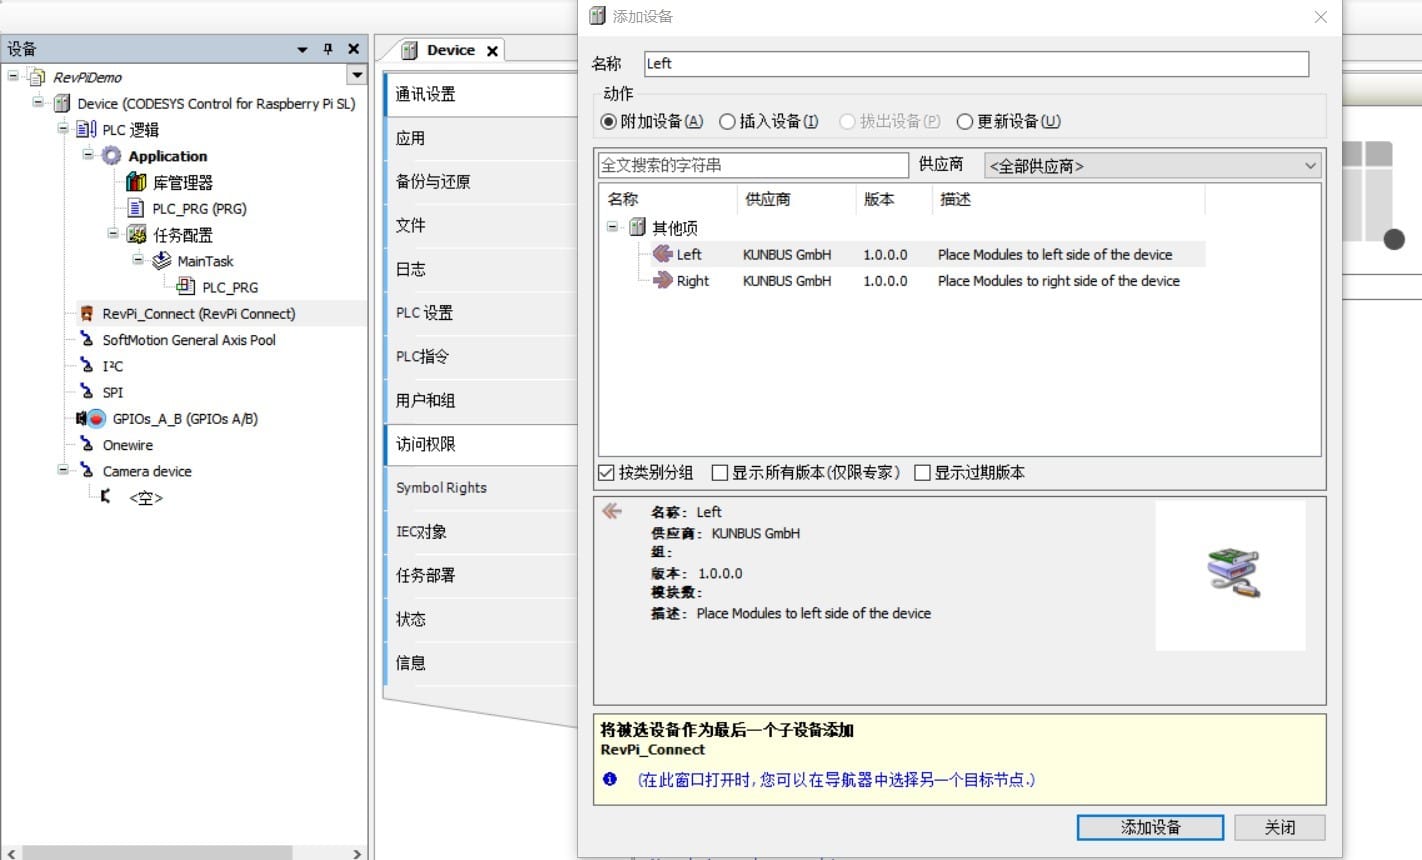The width and height of the screenshot is (1422, 860).
Task: Collapse the 其他项 category node
Action: coord(612,227)
